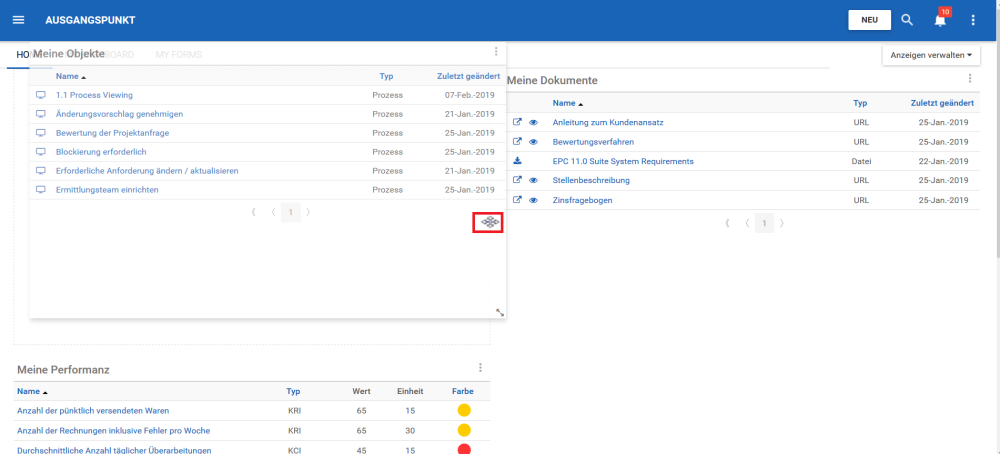Viewport: 1000px width, 454px height.
Task: Click monitor icon beside Bewertung der Projektanfrage
Action: [41, 133]
